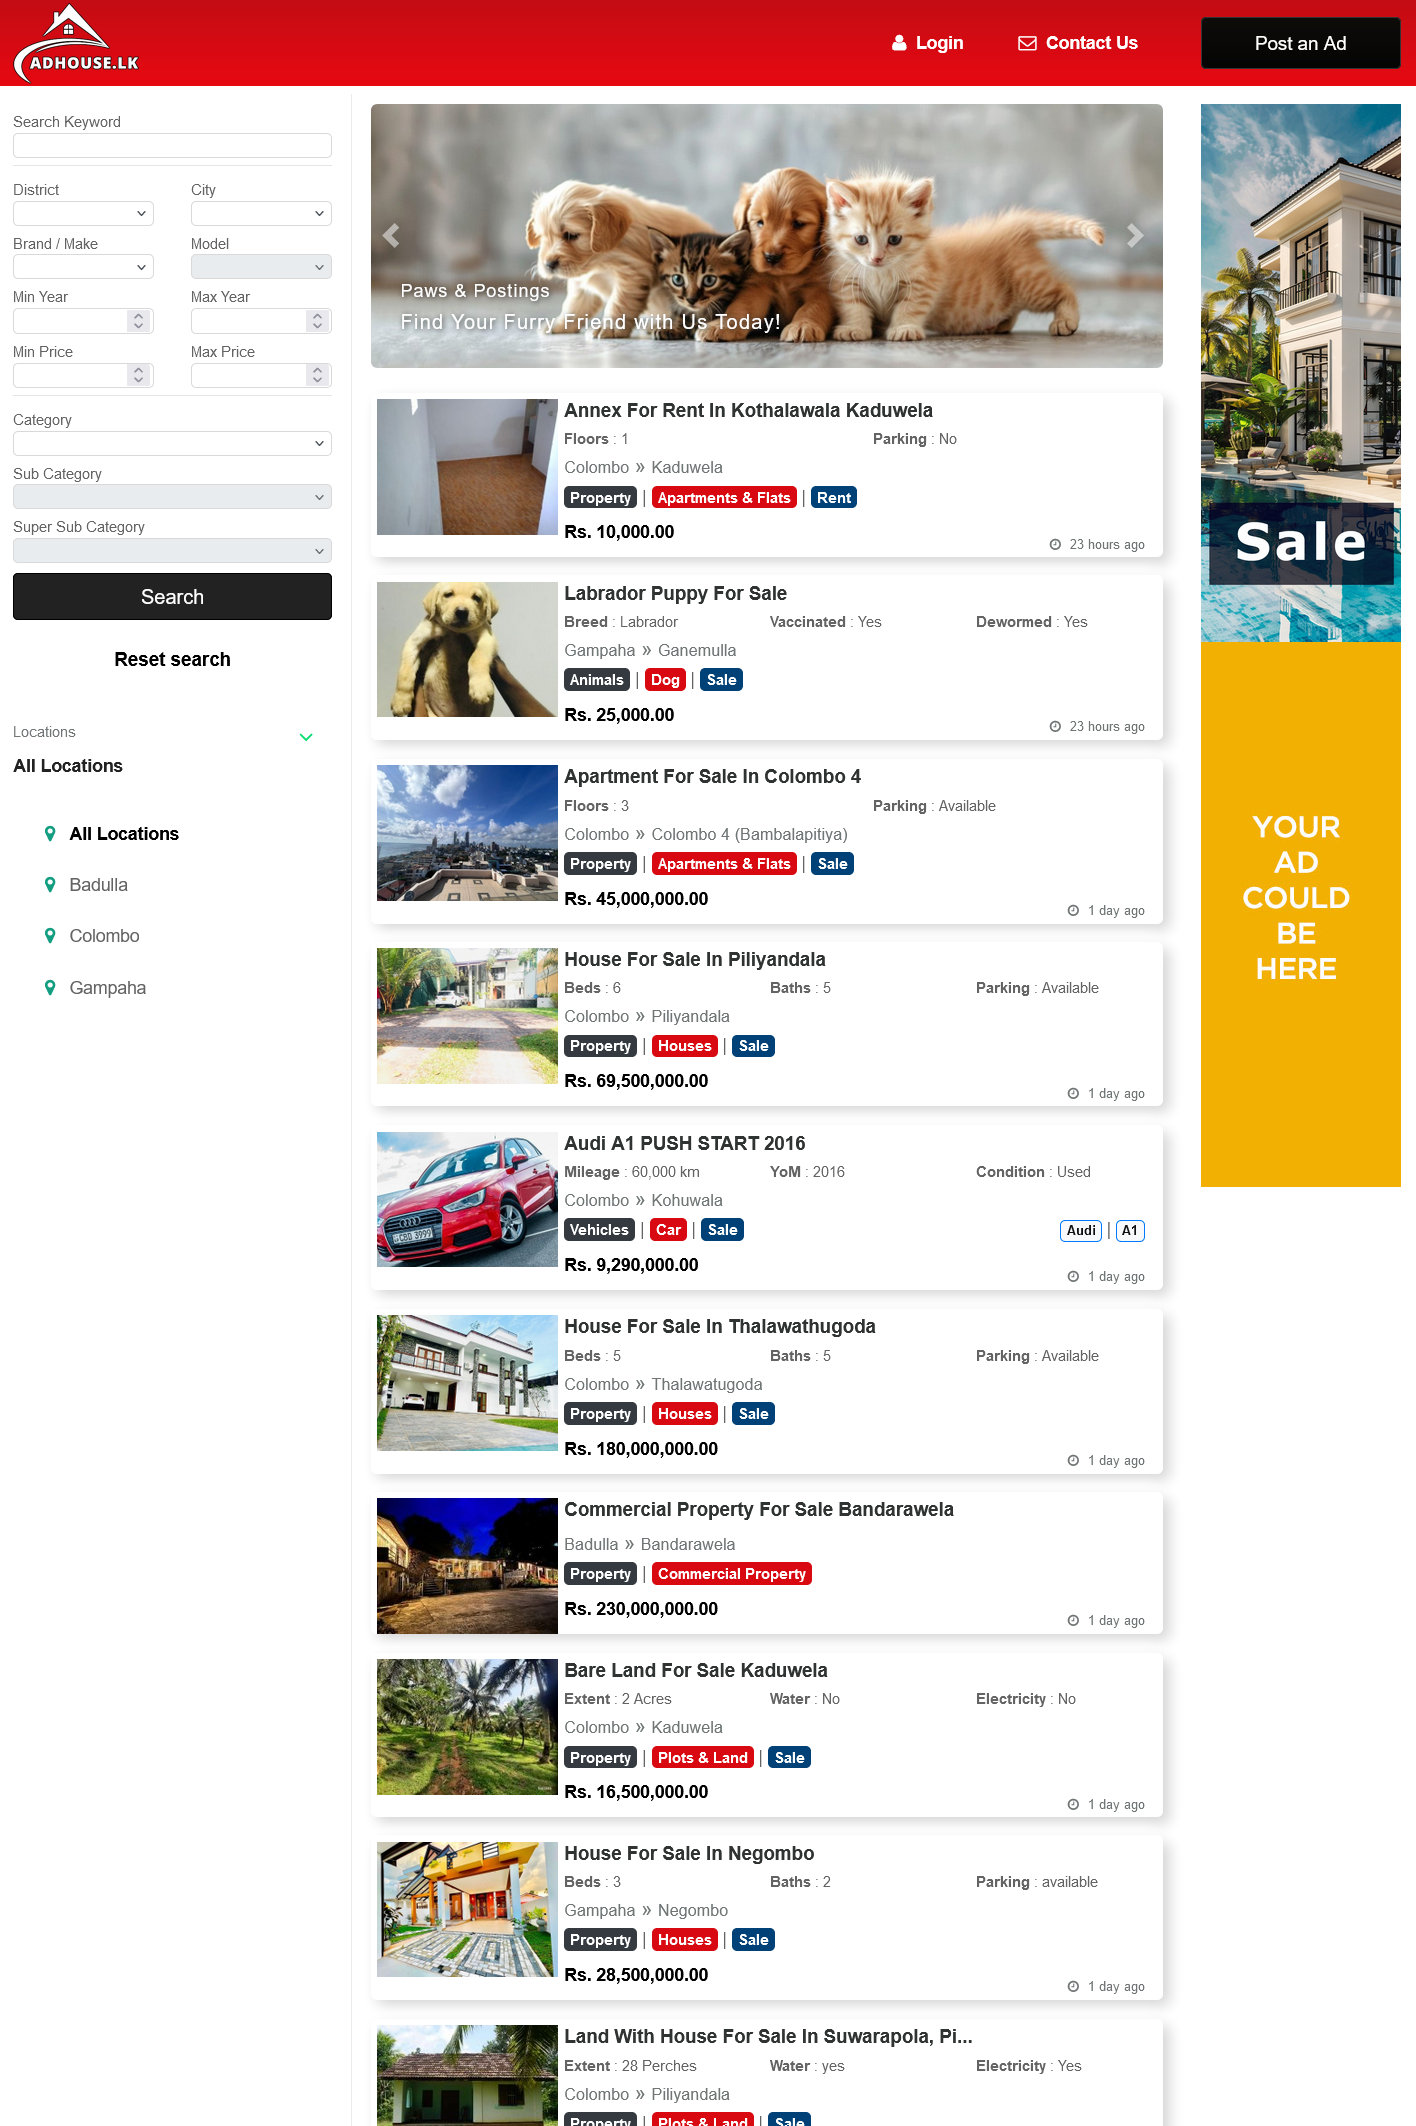This screenshot has width=1416, height=2126.
Task: Click the AdHouse.lk logo
Action: pos(76,44)
